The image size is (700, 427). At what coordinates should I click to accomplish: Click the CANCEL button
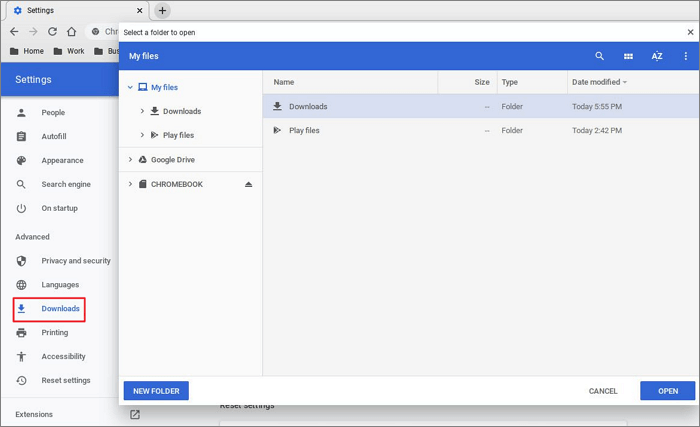(x=603, y=391)
